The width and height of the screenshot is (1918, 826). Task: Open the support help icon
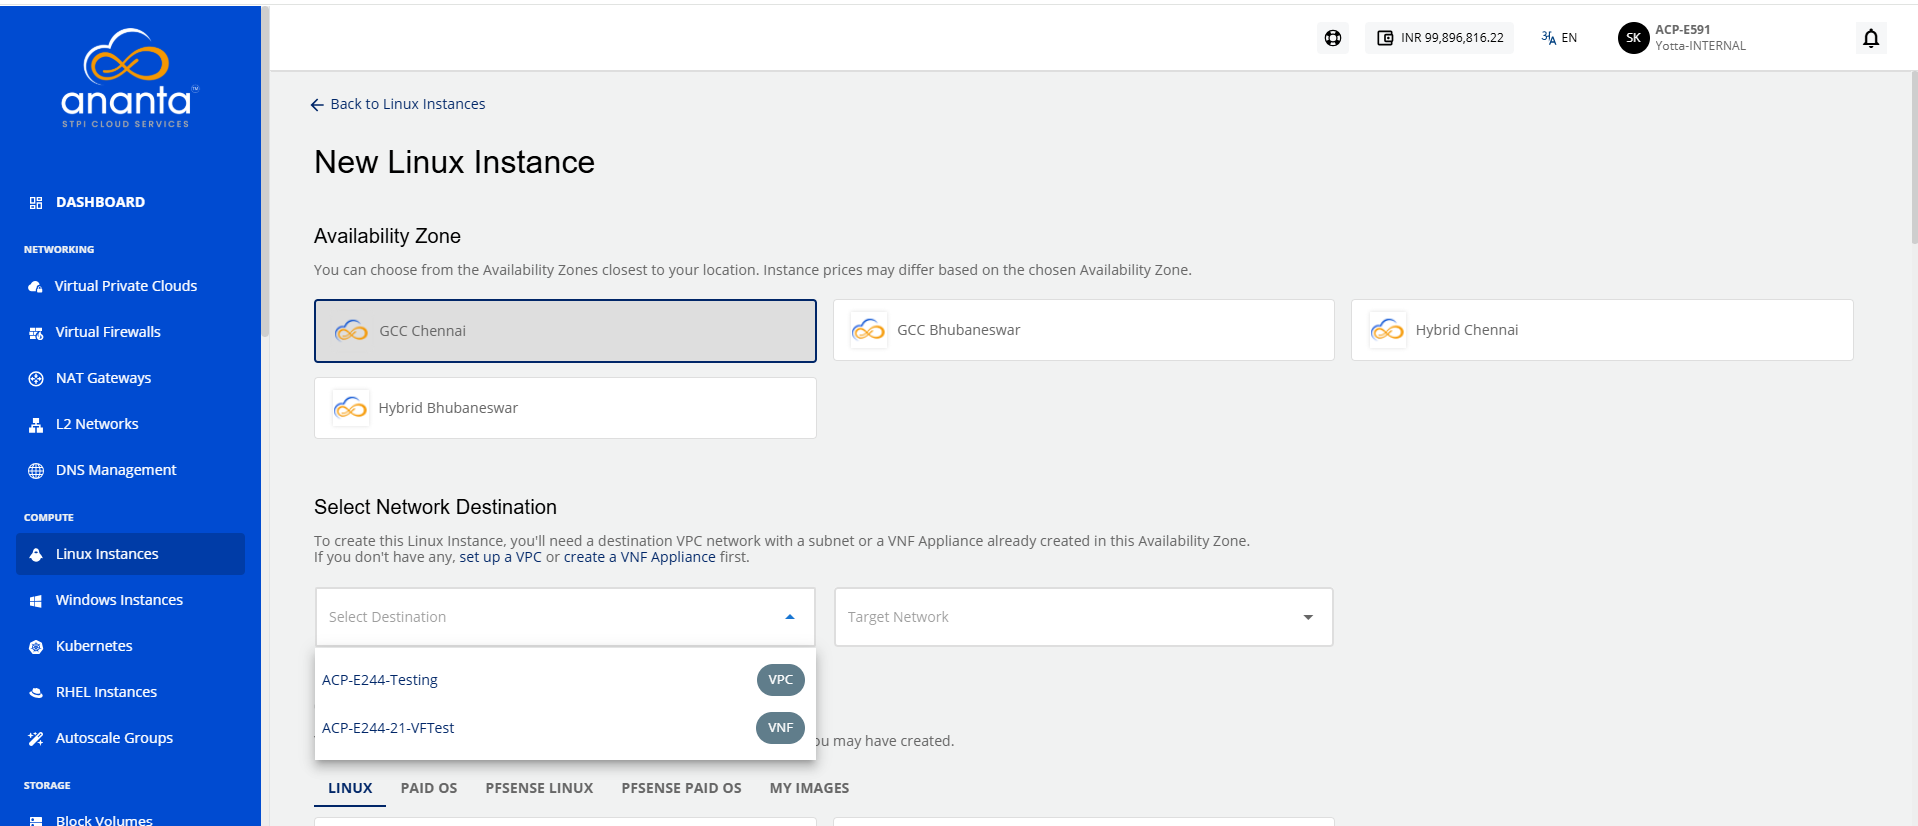pyautogui.click(x=1333, y=38)
